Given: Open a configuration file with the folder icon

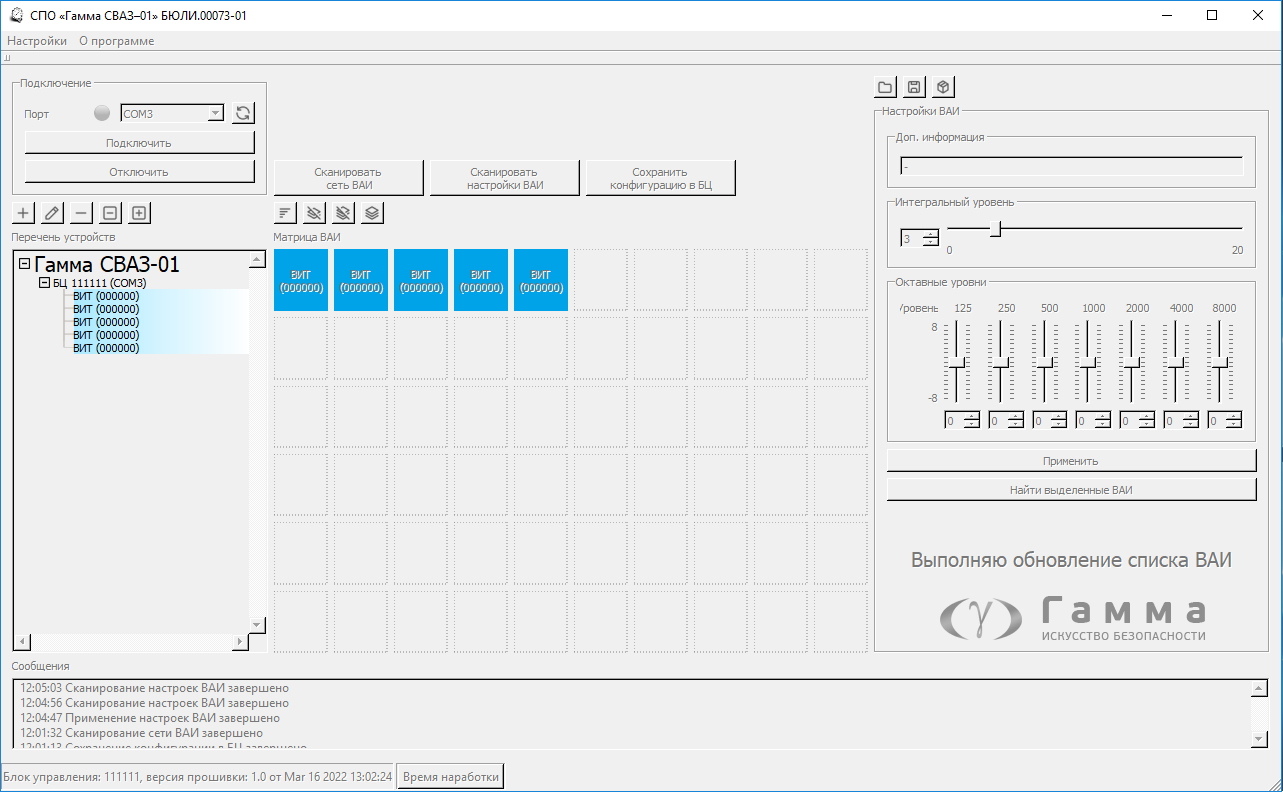Looking at the screenshot, I should point(886,87).
